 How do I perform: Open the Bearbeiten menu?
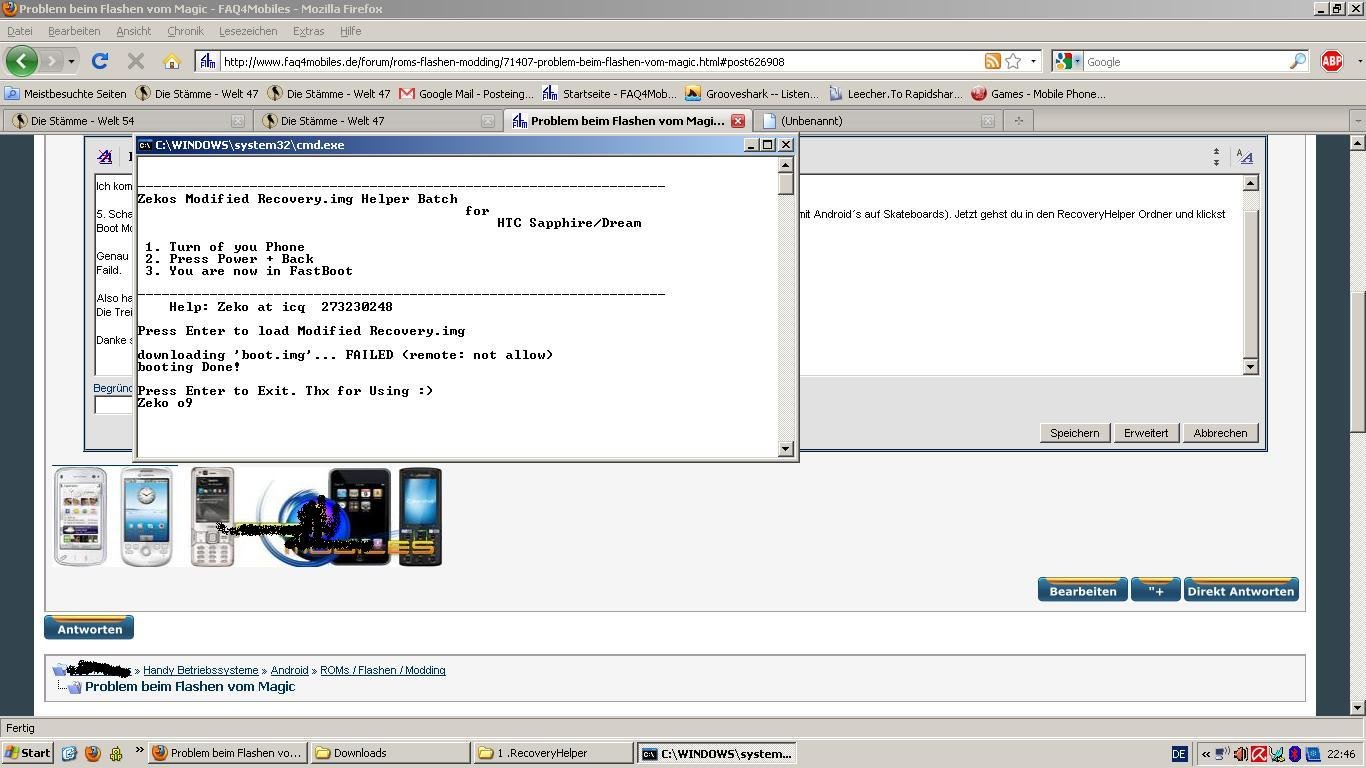[x=74, y=31]
